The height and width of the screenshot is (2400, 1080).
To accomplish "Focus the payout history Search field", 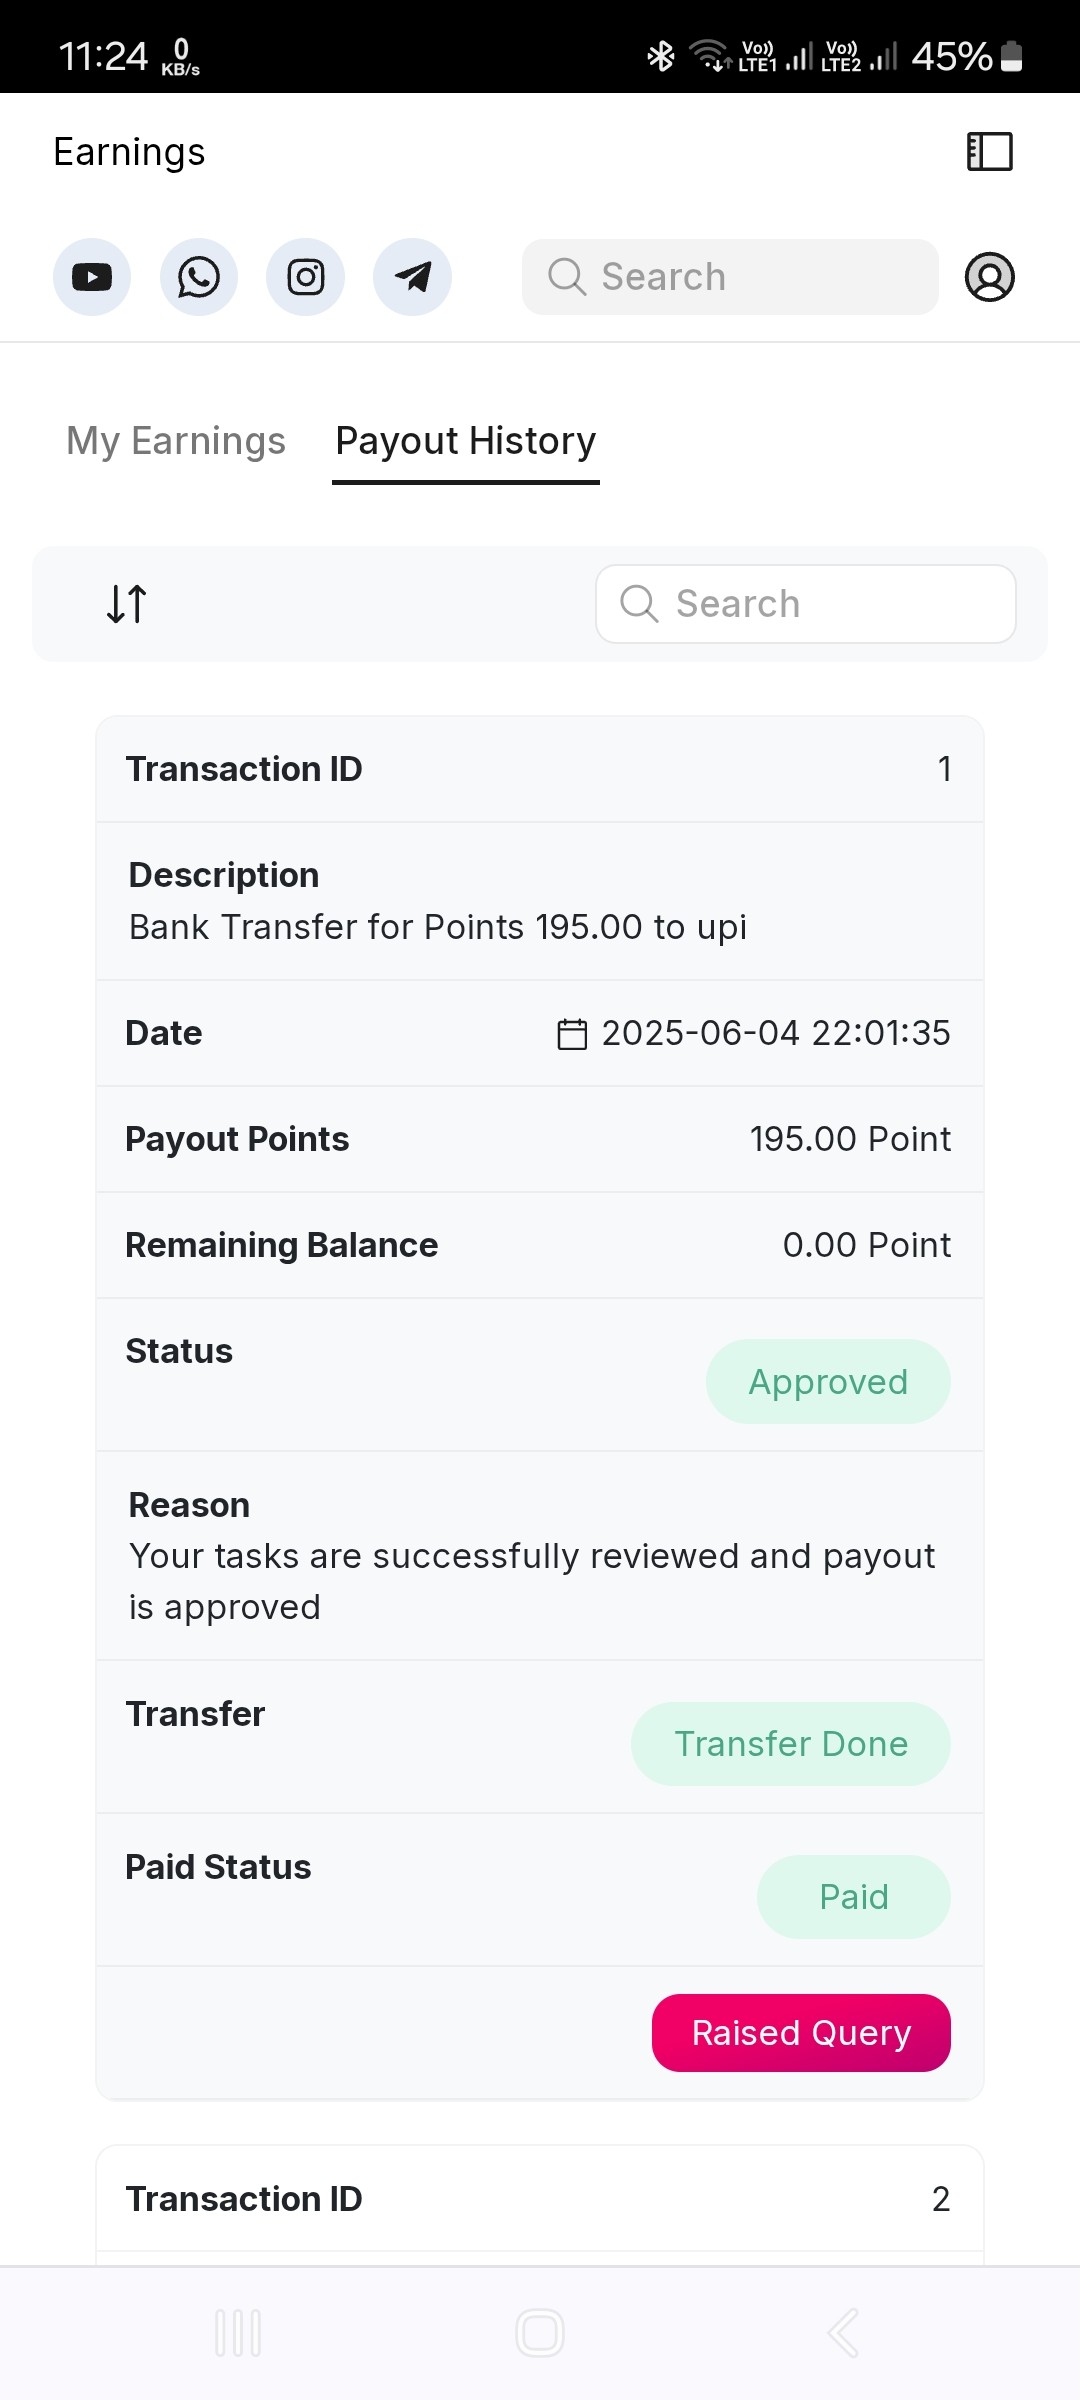I will pos(806,604).
